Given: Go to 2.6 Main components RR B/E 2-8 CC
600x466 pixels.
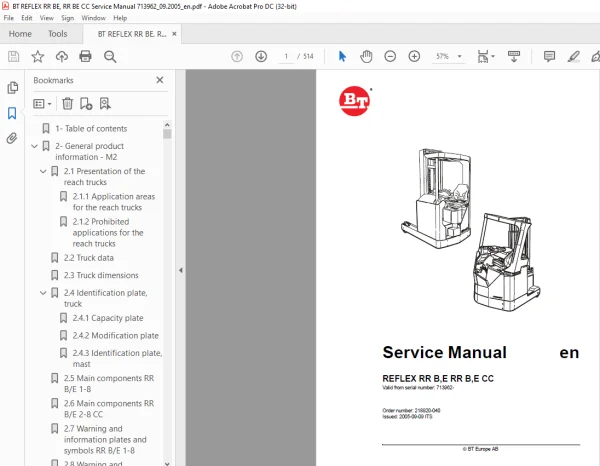Looking at the screenshot, I should tap(109, 409).
